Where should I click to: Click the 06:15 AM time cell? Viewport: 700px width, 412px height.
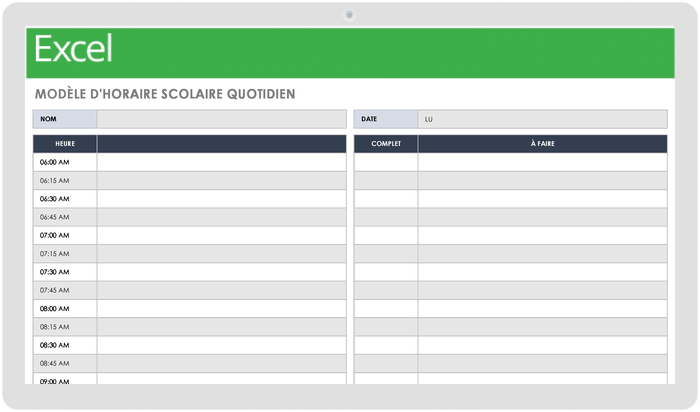tap(65, 180)
